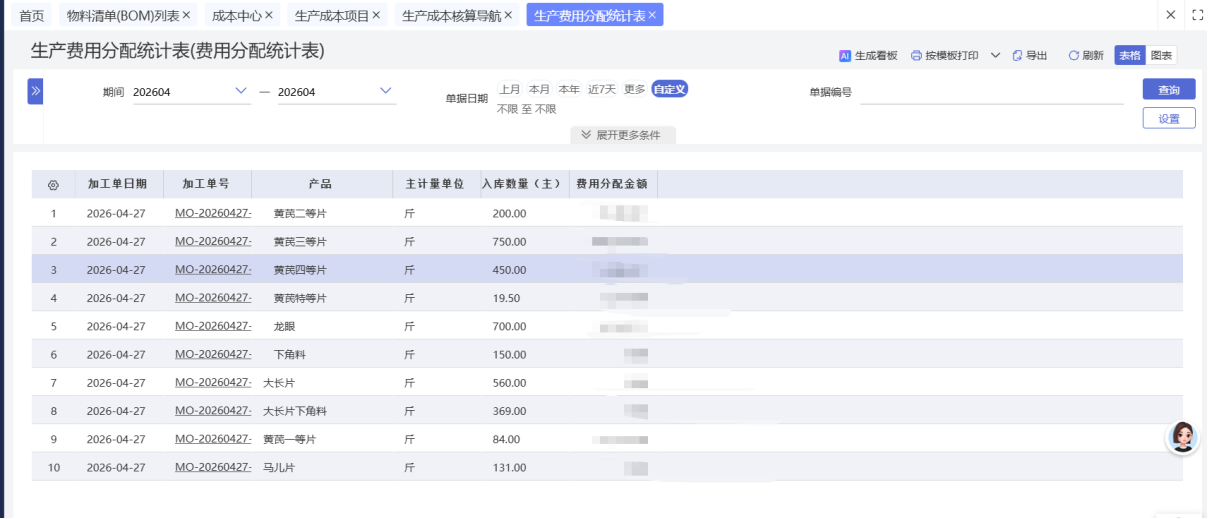
Task: Open MO-20260427 link for 黄芪二等片
Action: tap(213, 213)
